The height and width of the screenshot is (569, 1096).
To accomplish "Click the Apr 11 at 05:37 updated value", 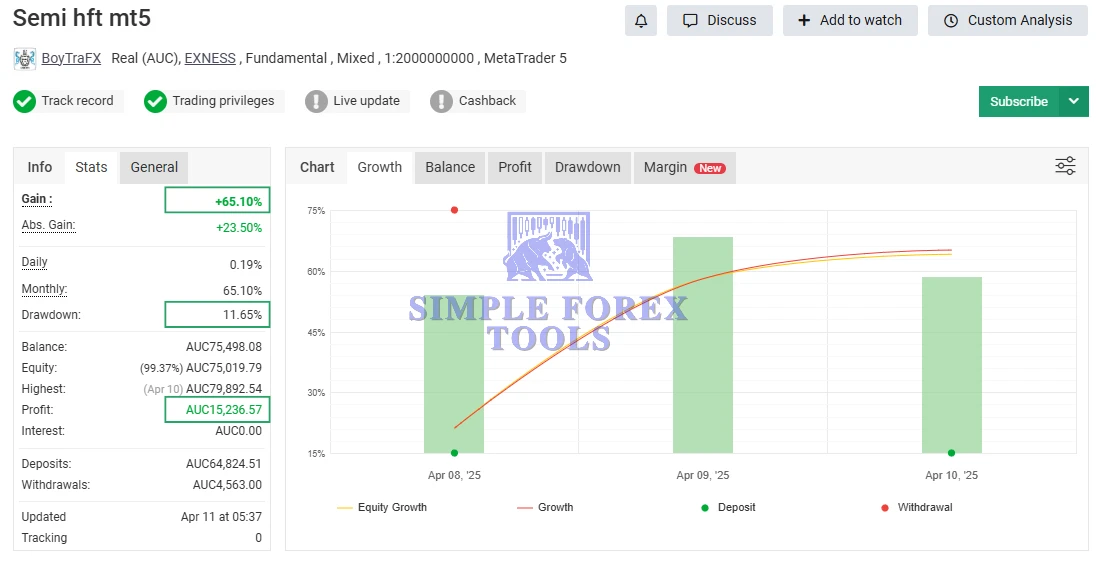I will click(221, 517).
